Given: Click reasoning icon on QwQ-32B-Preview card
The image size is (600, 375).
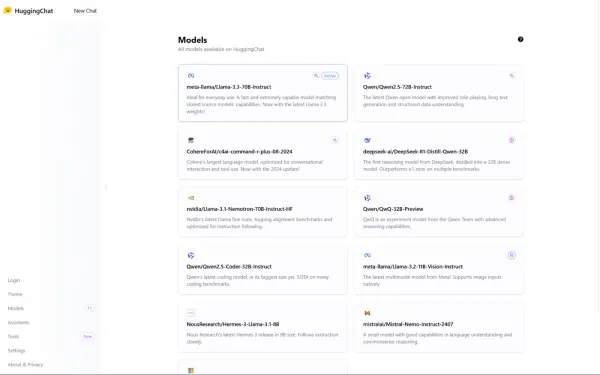Looking at the screenshot, I should [512, 198].
